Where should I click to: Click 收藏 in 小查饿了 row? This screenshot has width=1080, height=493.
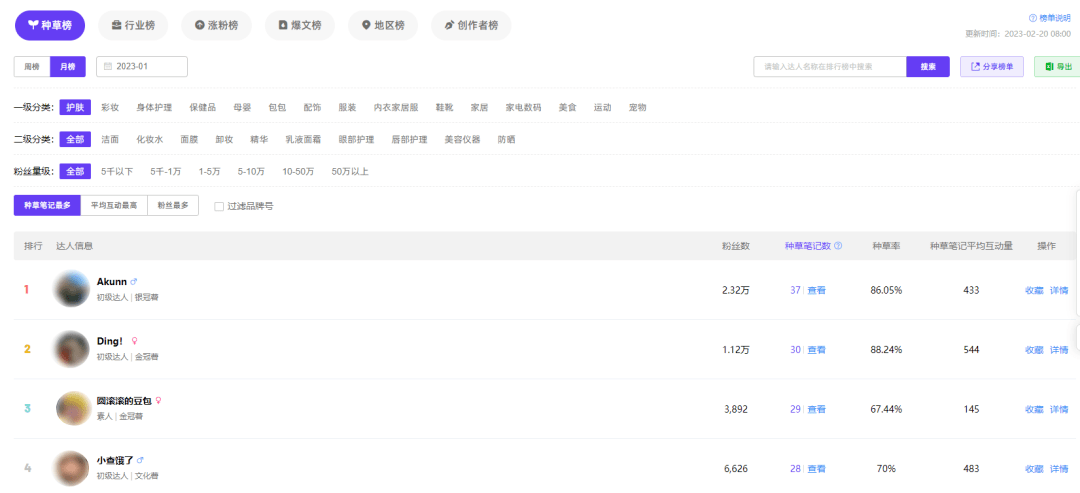tap(1035, 469)
